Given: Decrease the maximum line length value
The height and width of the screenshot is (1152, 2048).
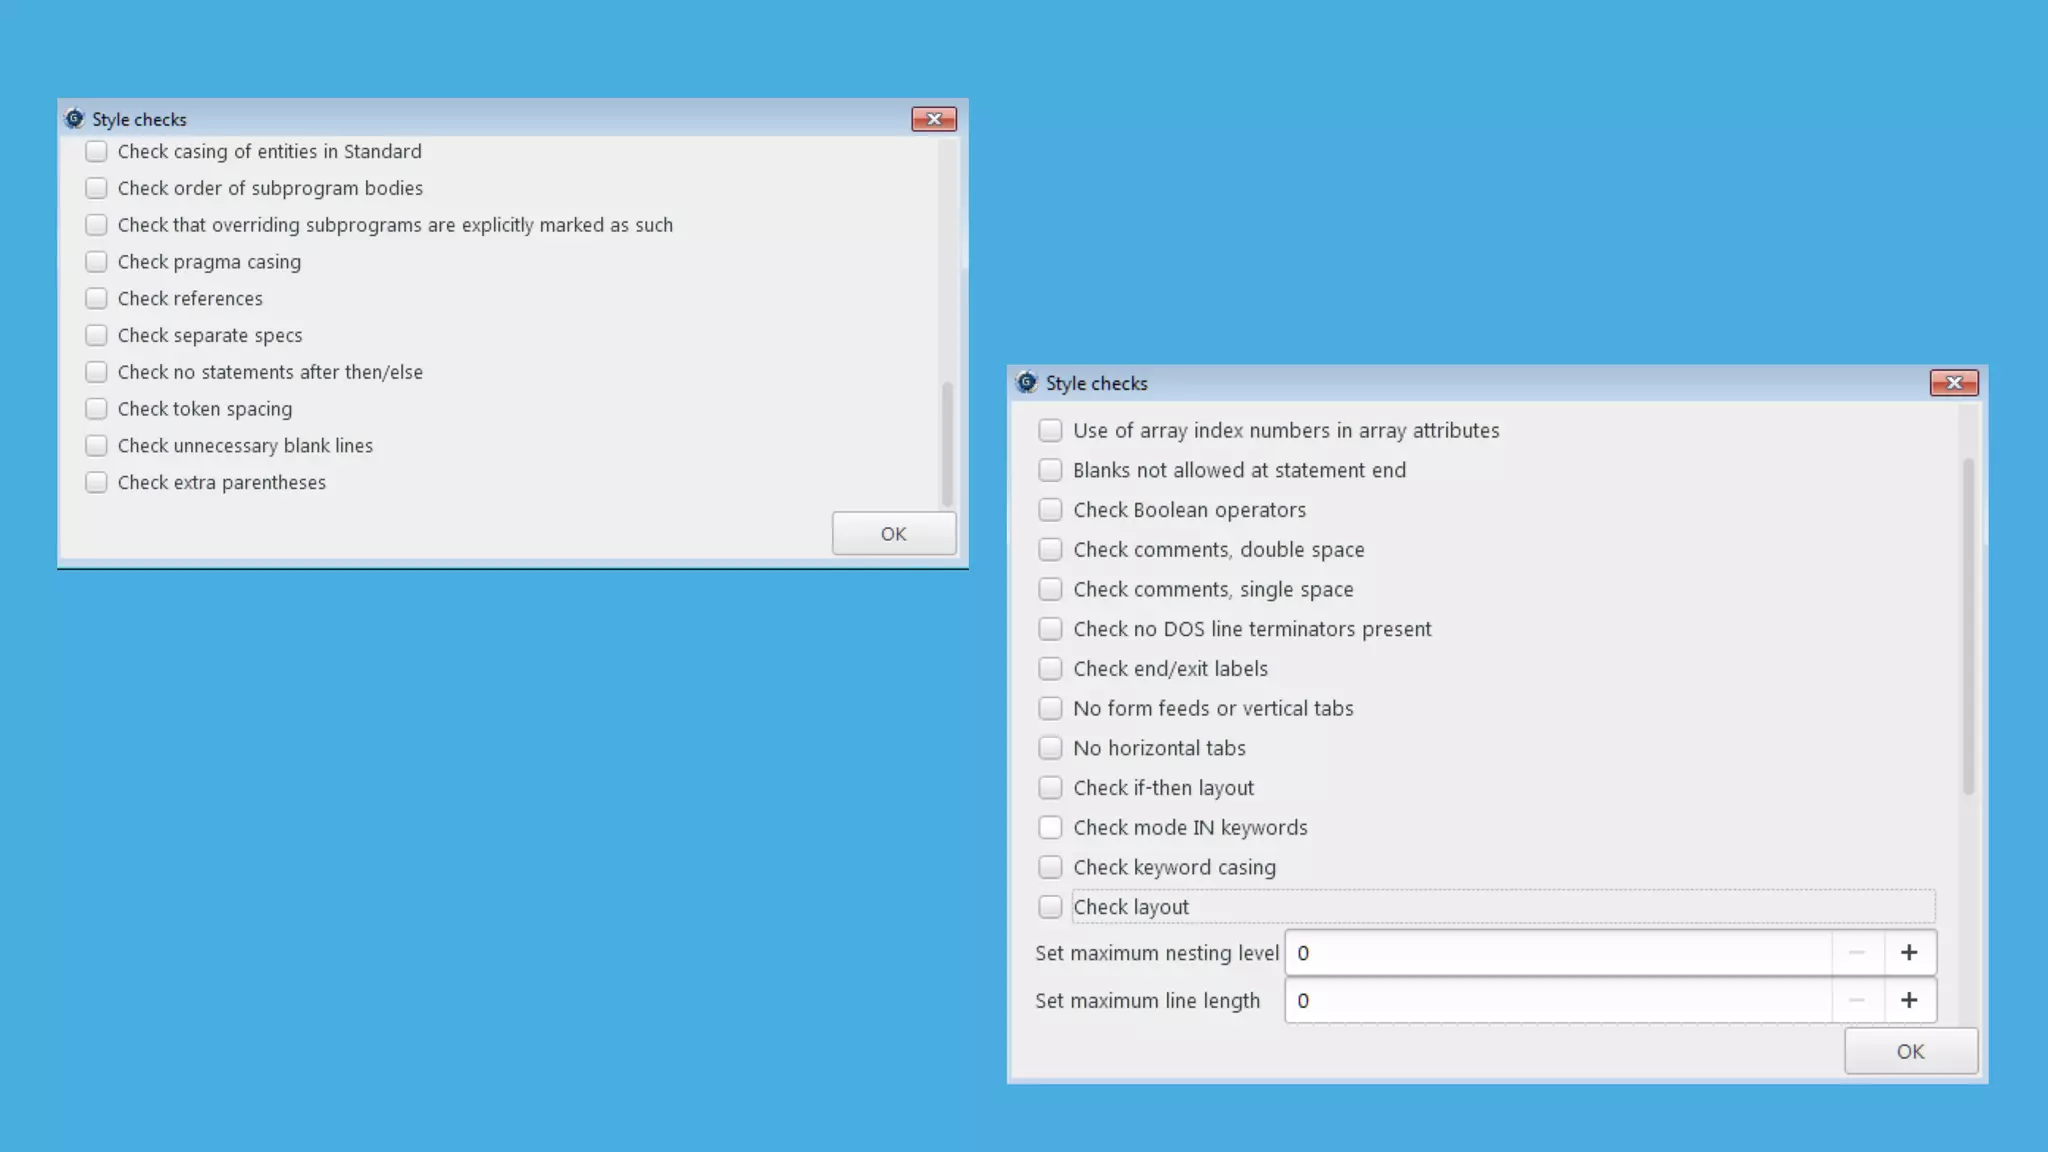Looking at the screenshot, I should (1857, 1000).
